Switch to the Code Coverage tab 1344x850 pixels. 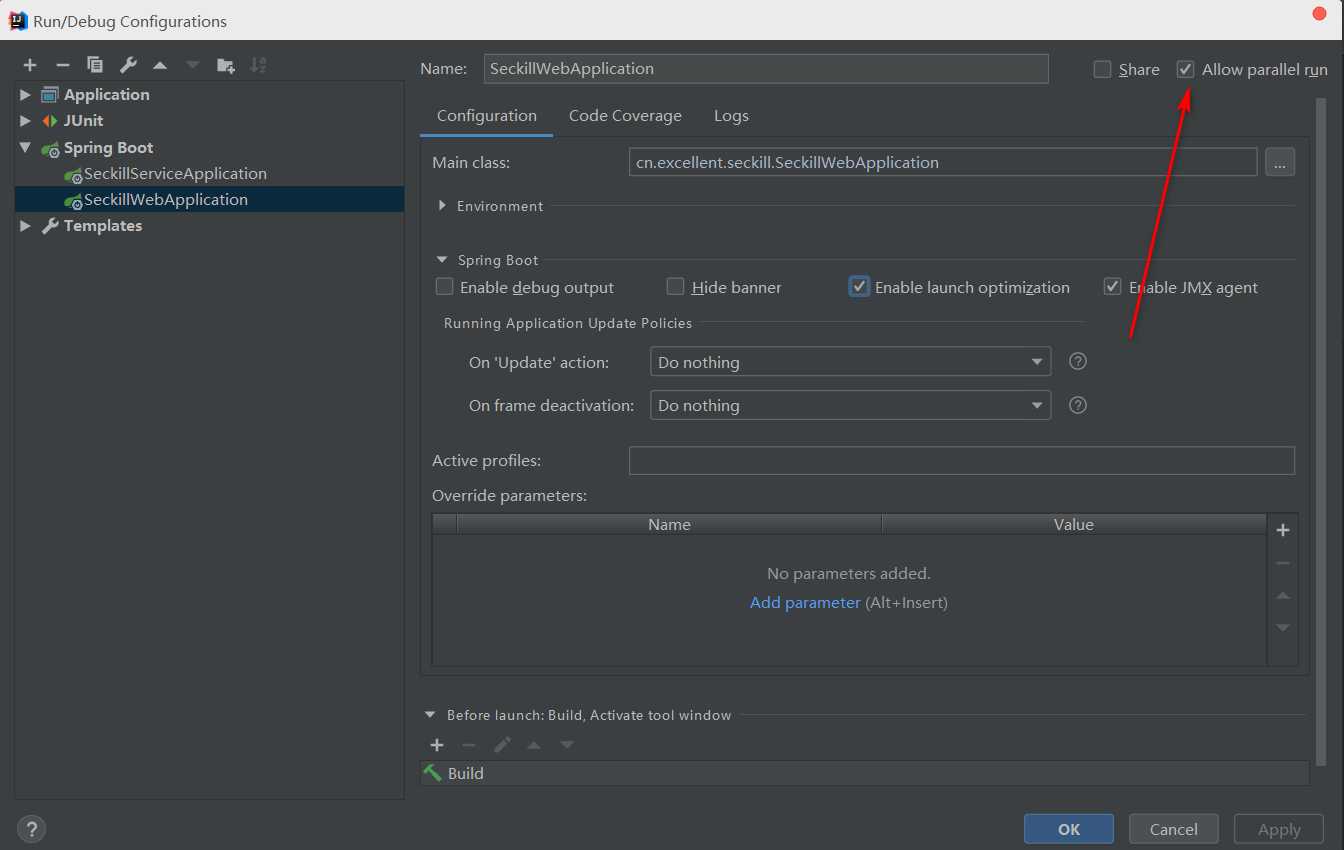pyautogui.click(x=625, y=116)
